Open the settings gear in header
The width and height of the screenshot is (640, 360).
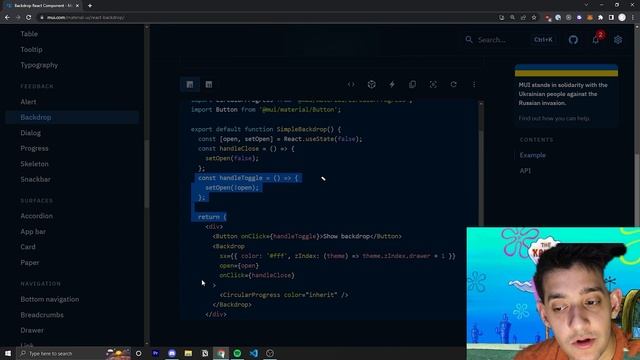coord(618,40)
